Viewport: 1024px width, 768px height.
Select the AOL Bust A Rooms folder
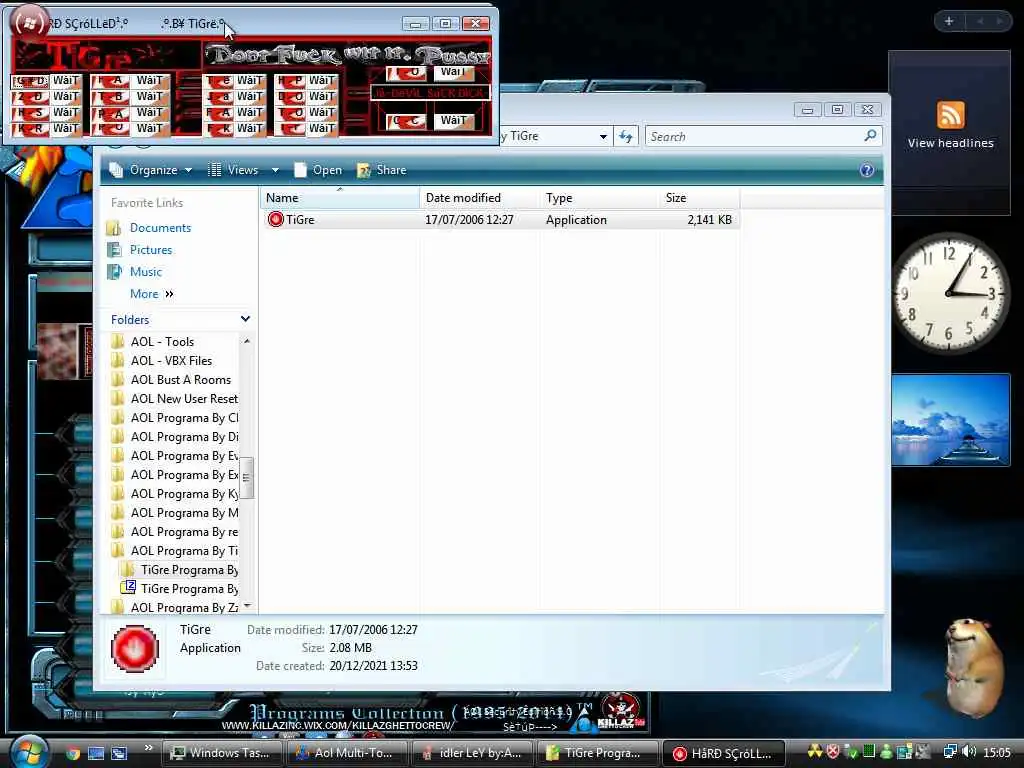(x=181, y=379)
